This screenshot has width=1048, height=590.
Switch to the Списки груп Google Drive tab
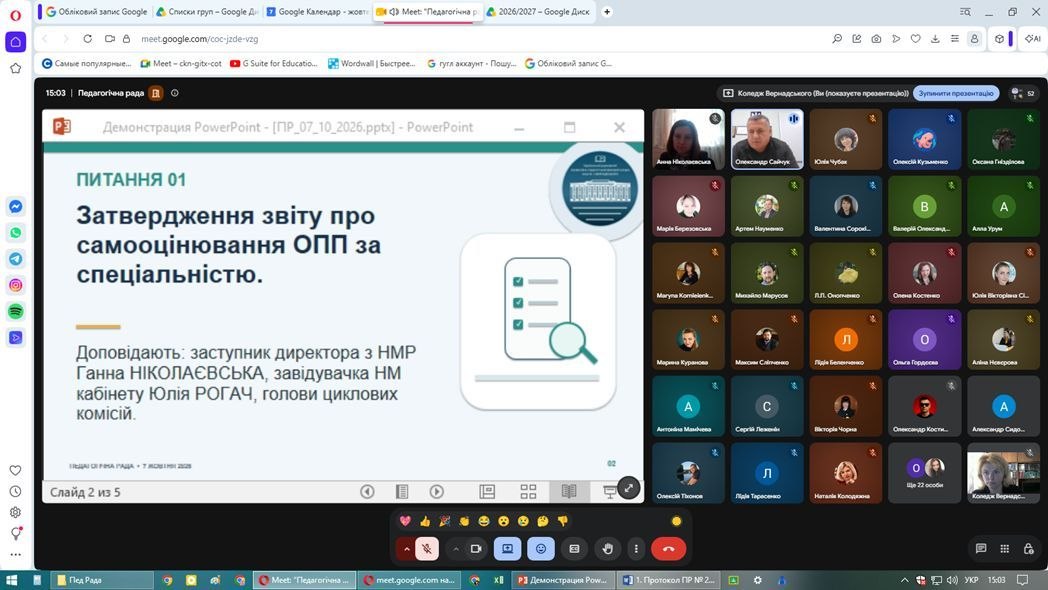(207, 11)
